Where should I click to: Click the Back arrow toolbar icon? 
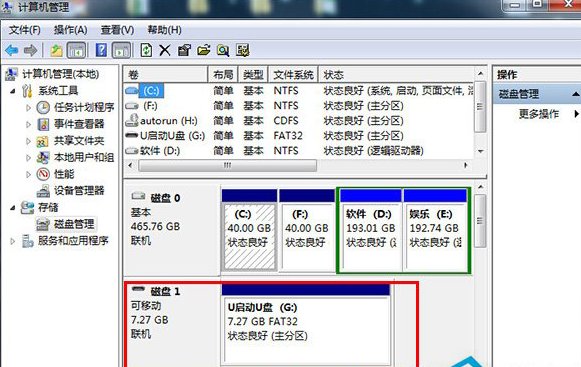click(12, 50)
